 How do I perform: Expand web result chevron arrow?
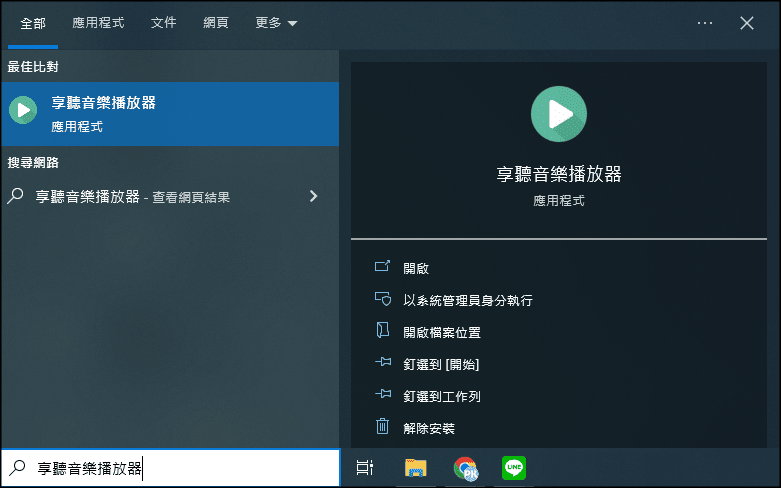pos(313,196)
